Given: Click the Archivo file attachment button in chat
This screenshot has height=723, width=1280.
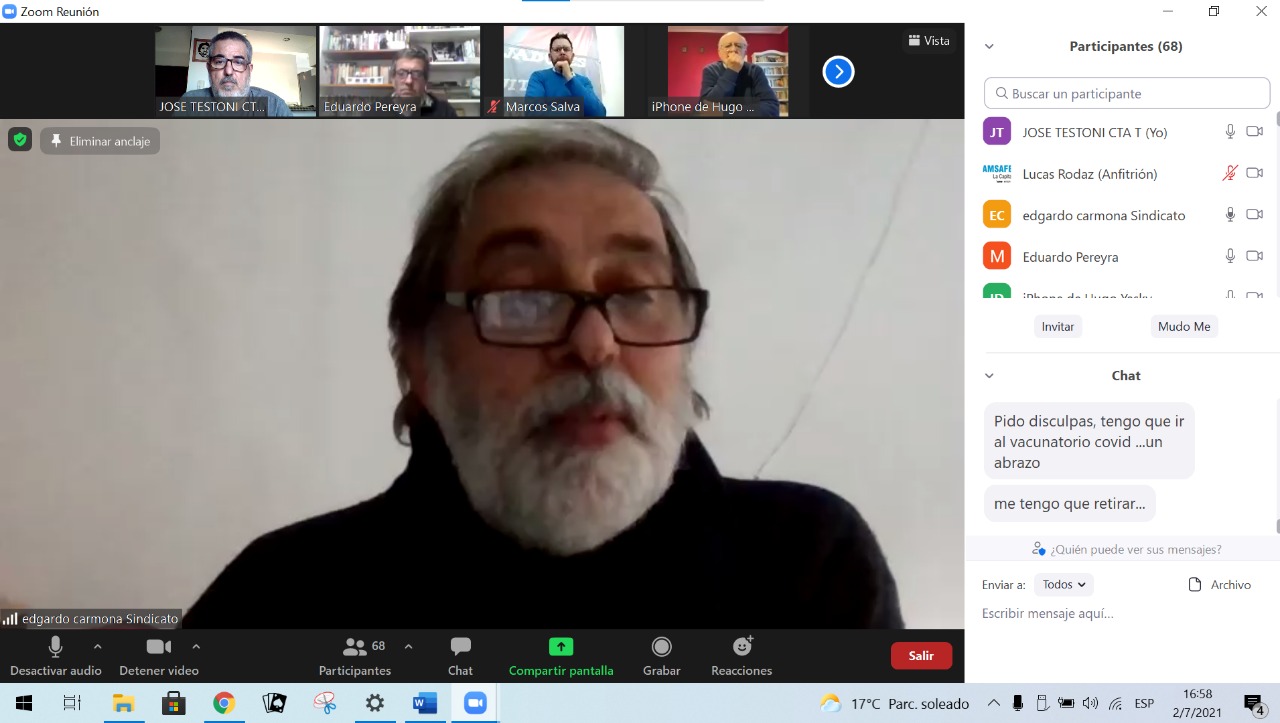Looking at the screenshot, I should coord(1219,585).
